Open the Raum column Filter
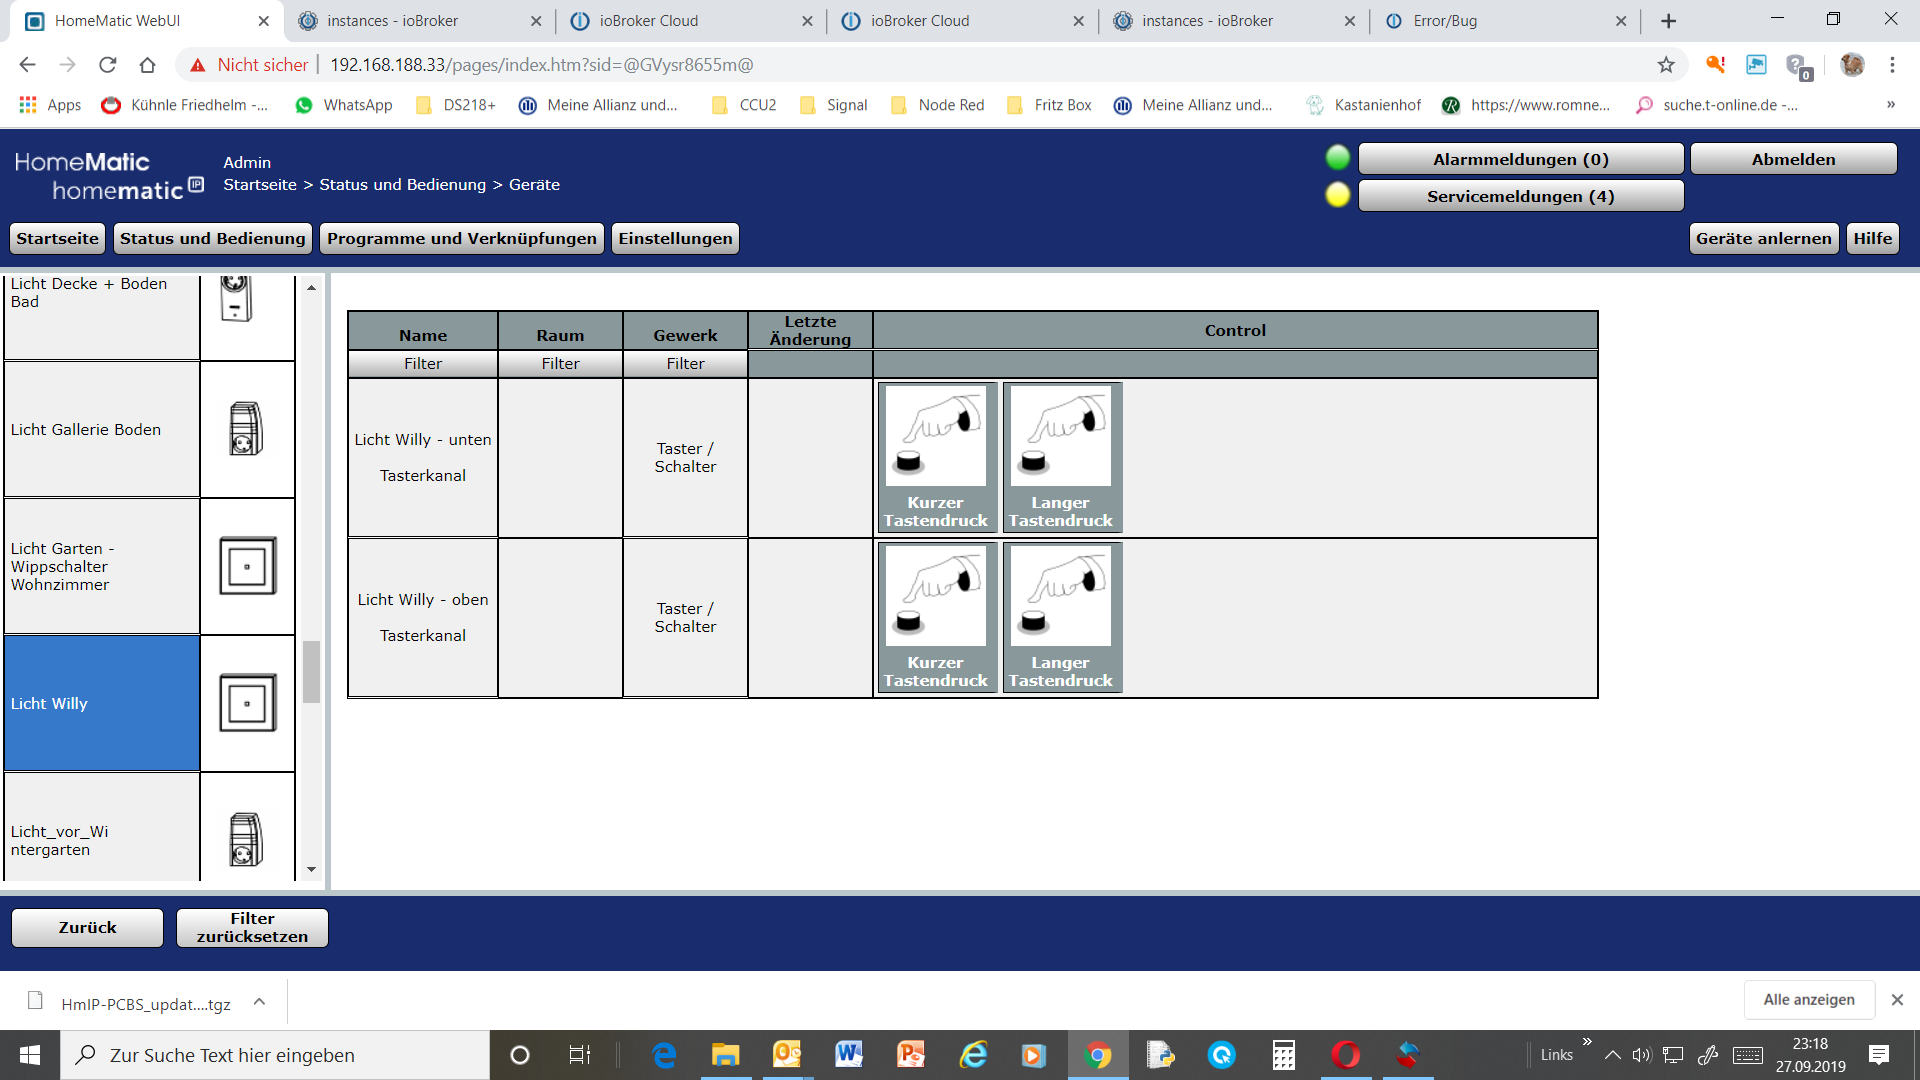The width and height of the screenshot is (1920, 1080). (x=560, y=364)
